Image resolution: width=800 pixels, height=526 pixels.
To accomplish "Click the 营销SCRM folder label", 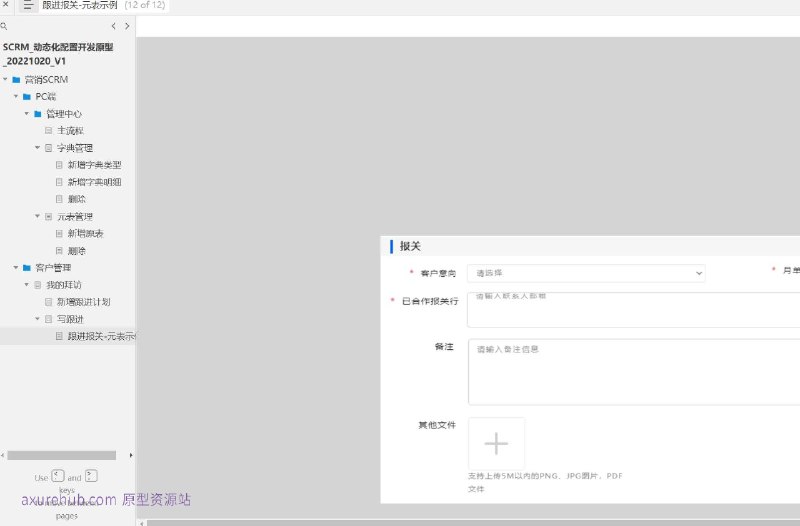I will [46, 80].
